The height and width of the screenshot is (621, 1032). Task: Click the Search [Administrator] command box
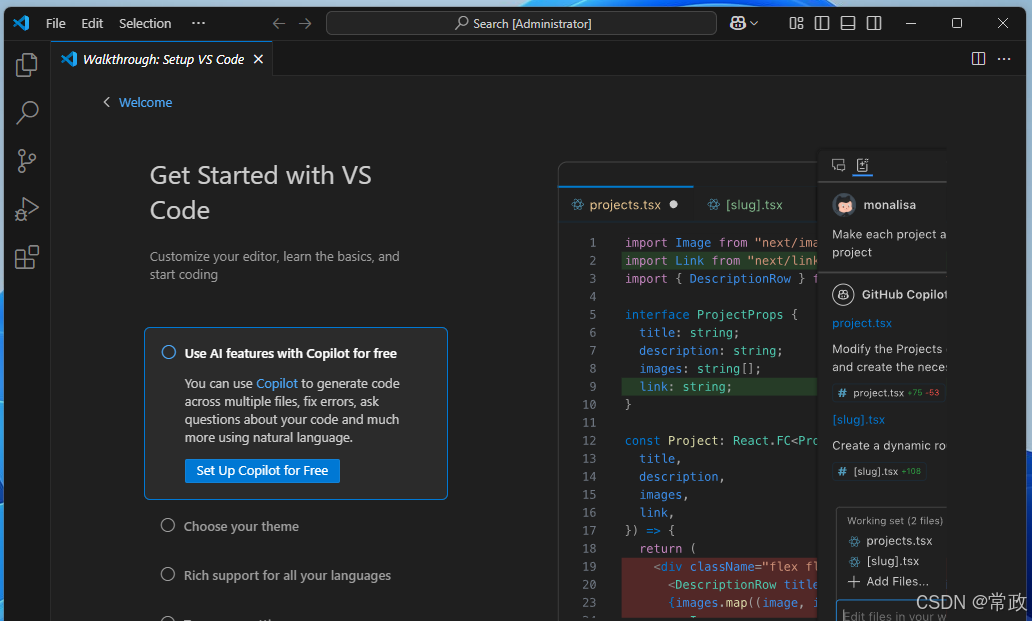pyautogui.click(x=521, y=23)
